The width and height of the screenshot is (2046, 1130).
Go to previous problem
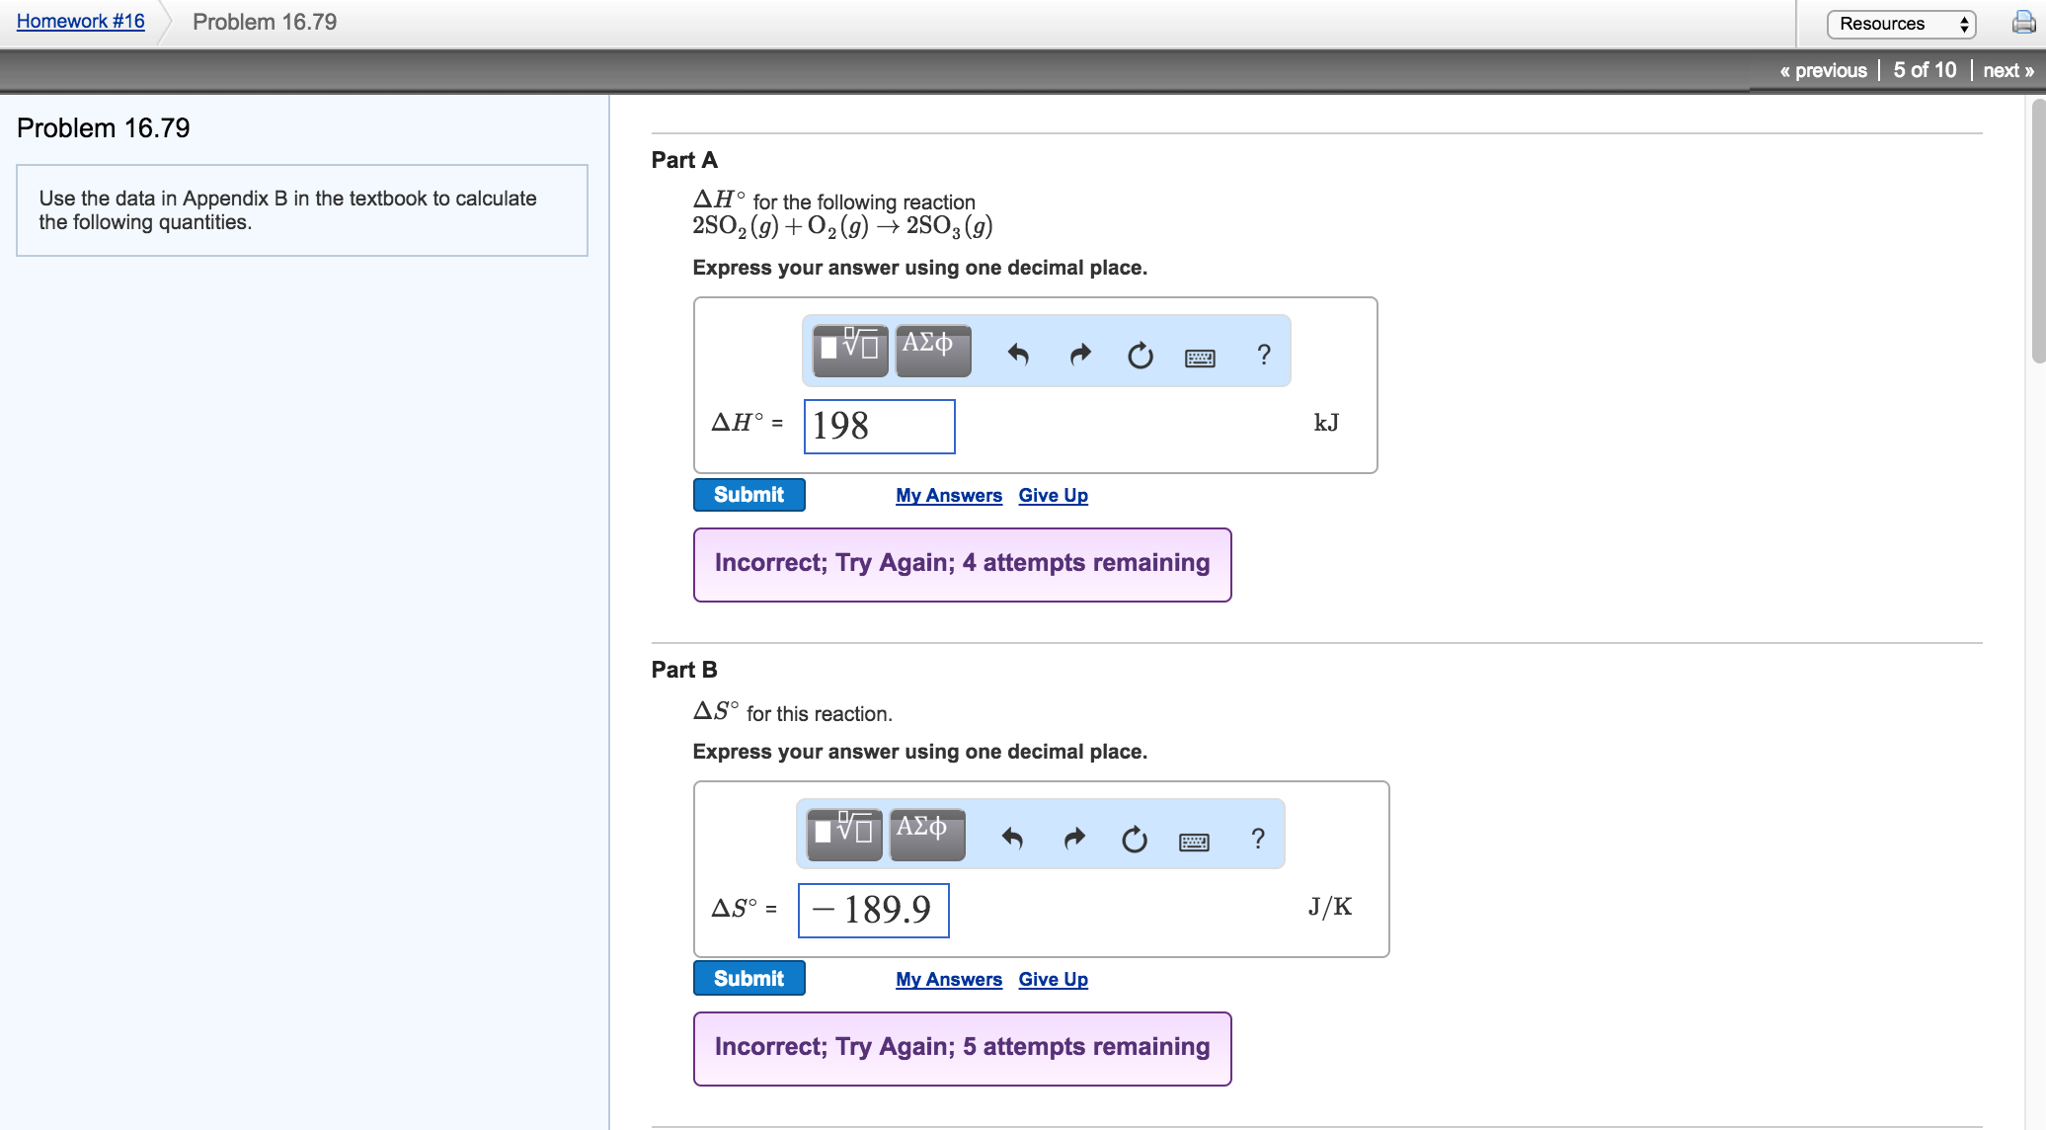[x=1823, y=70]
